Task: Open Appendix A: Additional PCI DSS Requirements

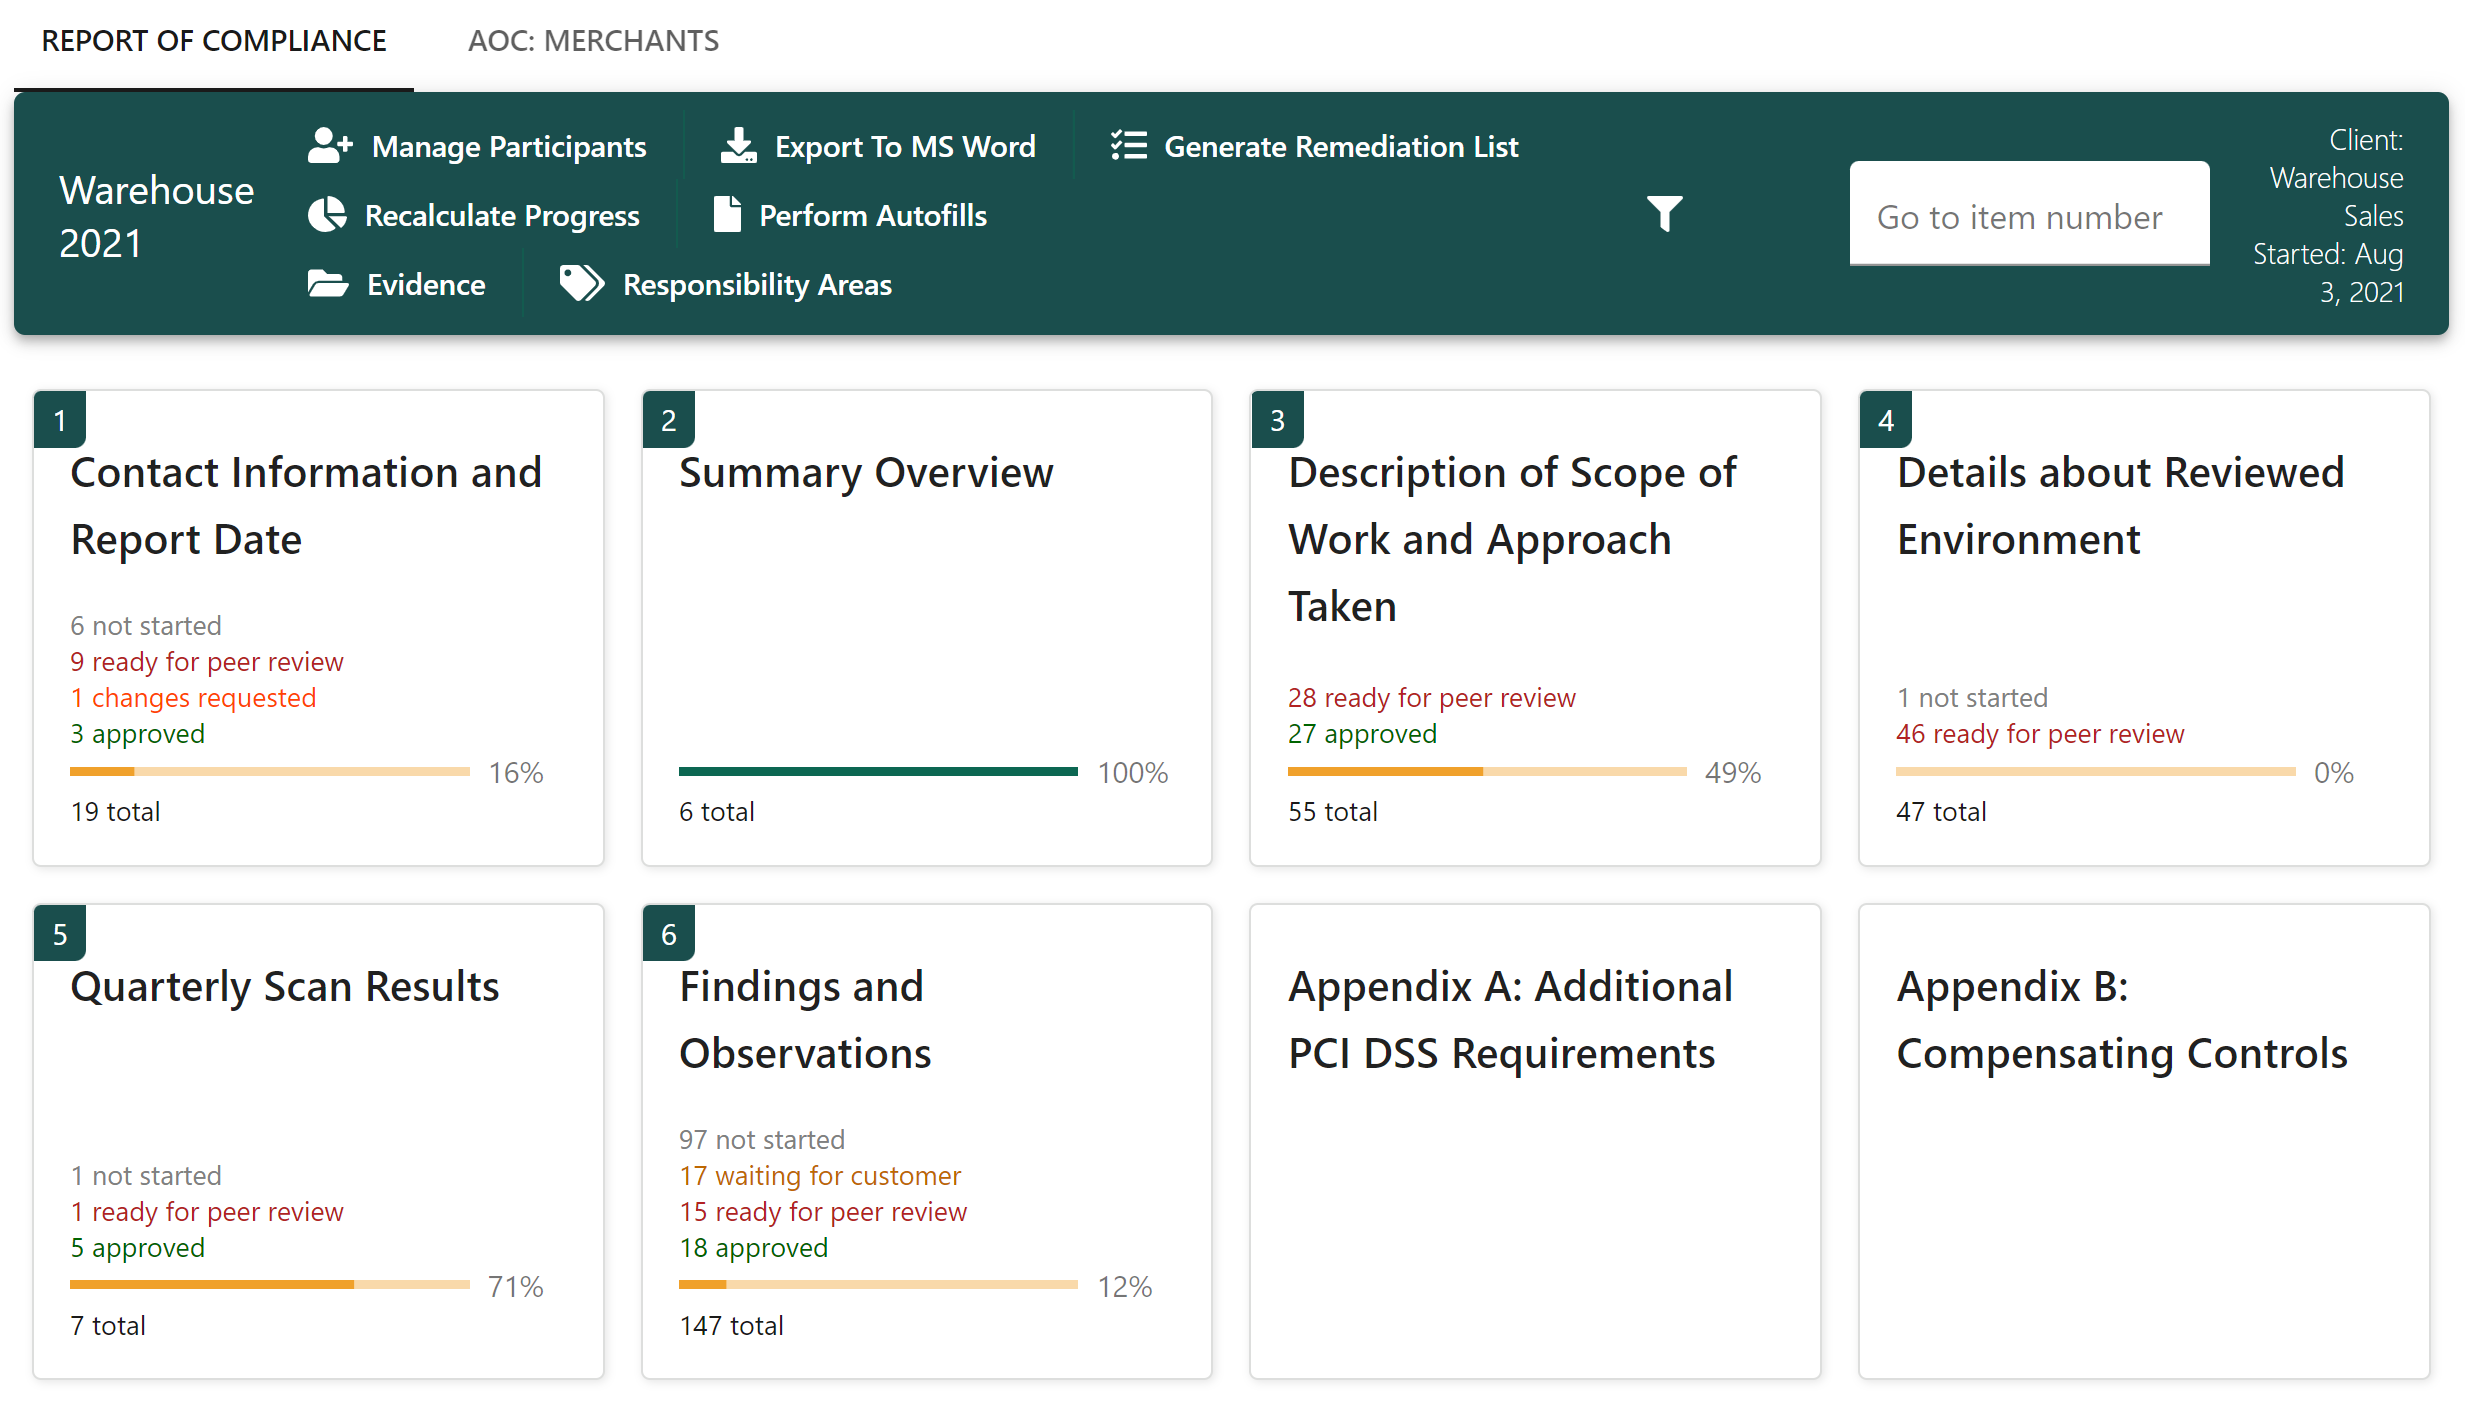Action: pyautogui.click(x=1510, y=1019)
